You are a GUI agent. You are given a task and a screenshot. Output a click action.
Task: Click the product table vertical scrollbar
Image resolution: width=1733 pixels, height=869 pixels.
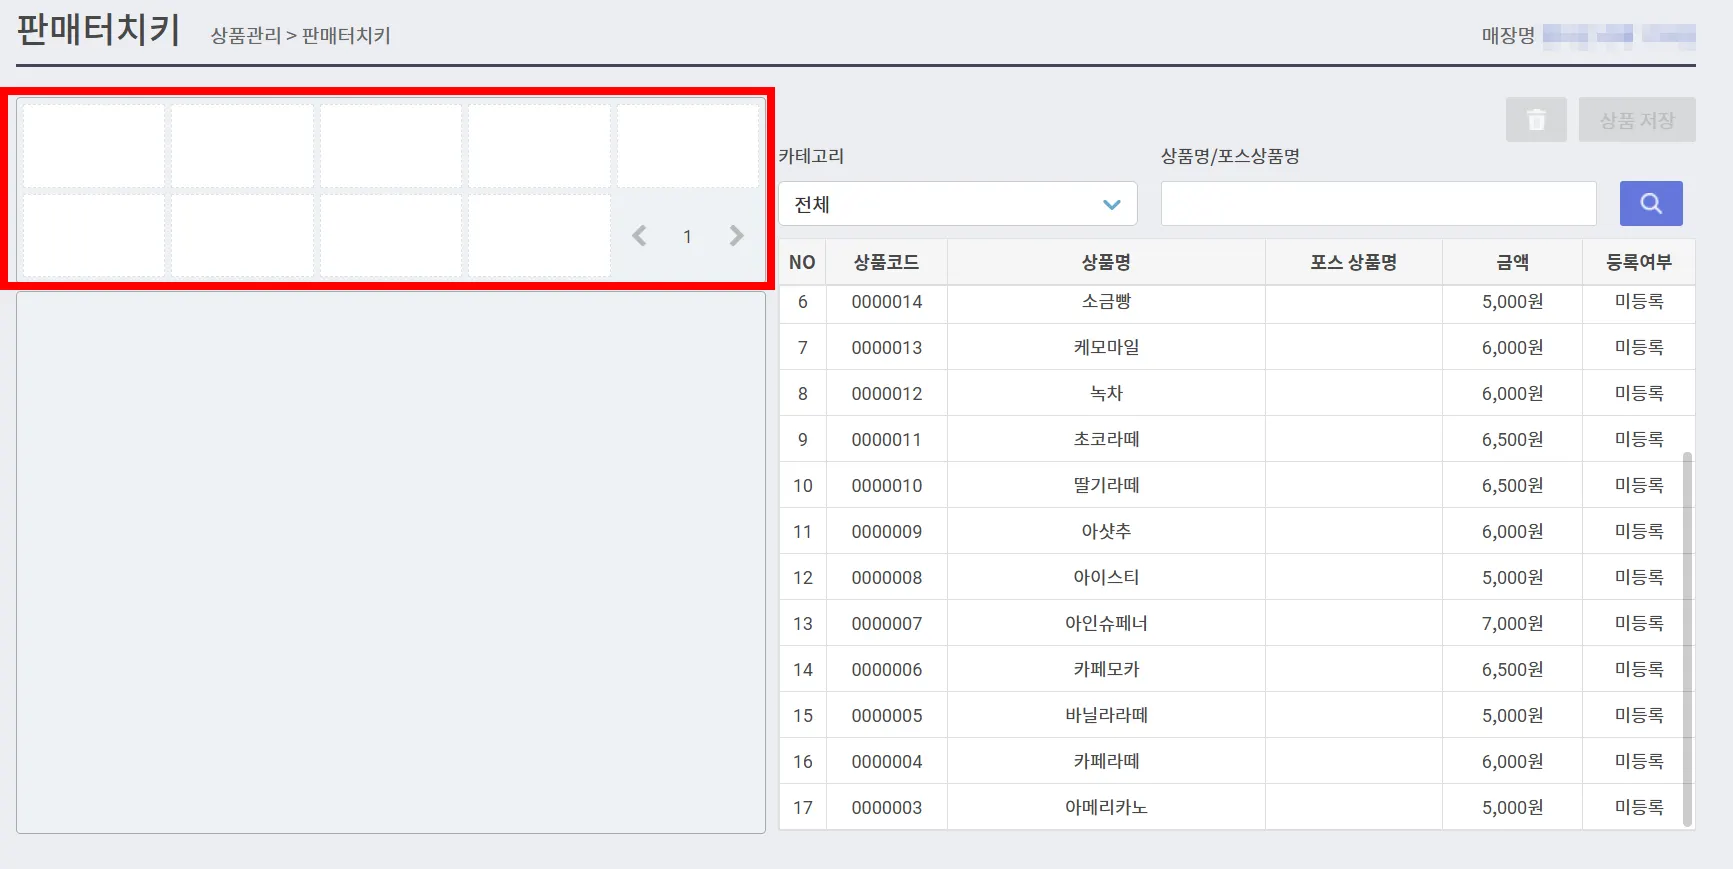[x=1688, y=640]
